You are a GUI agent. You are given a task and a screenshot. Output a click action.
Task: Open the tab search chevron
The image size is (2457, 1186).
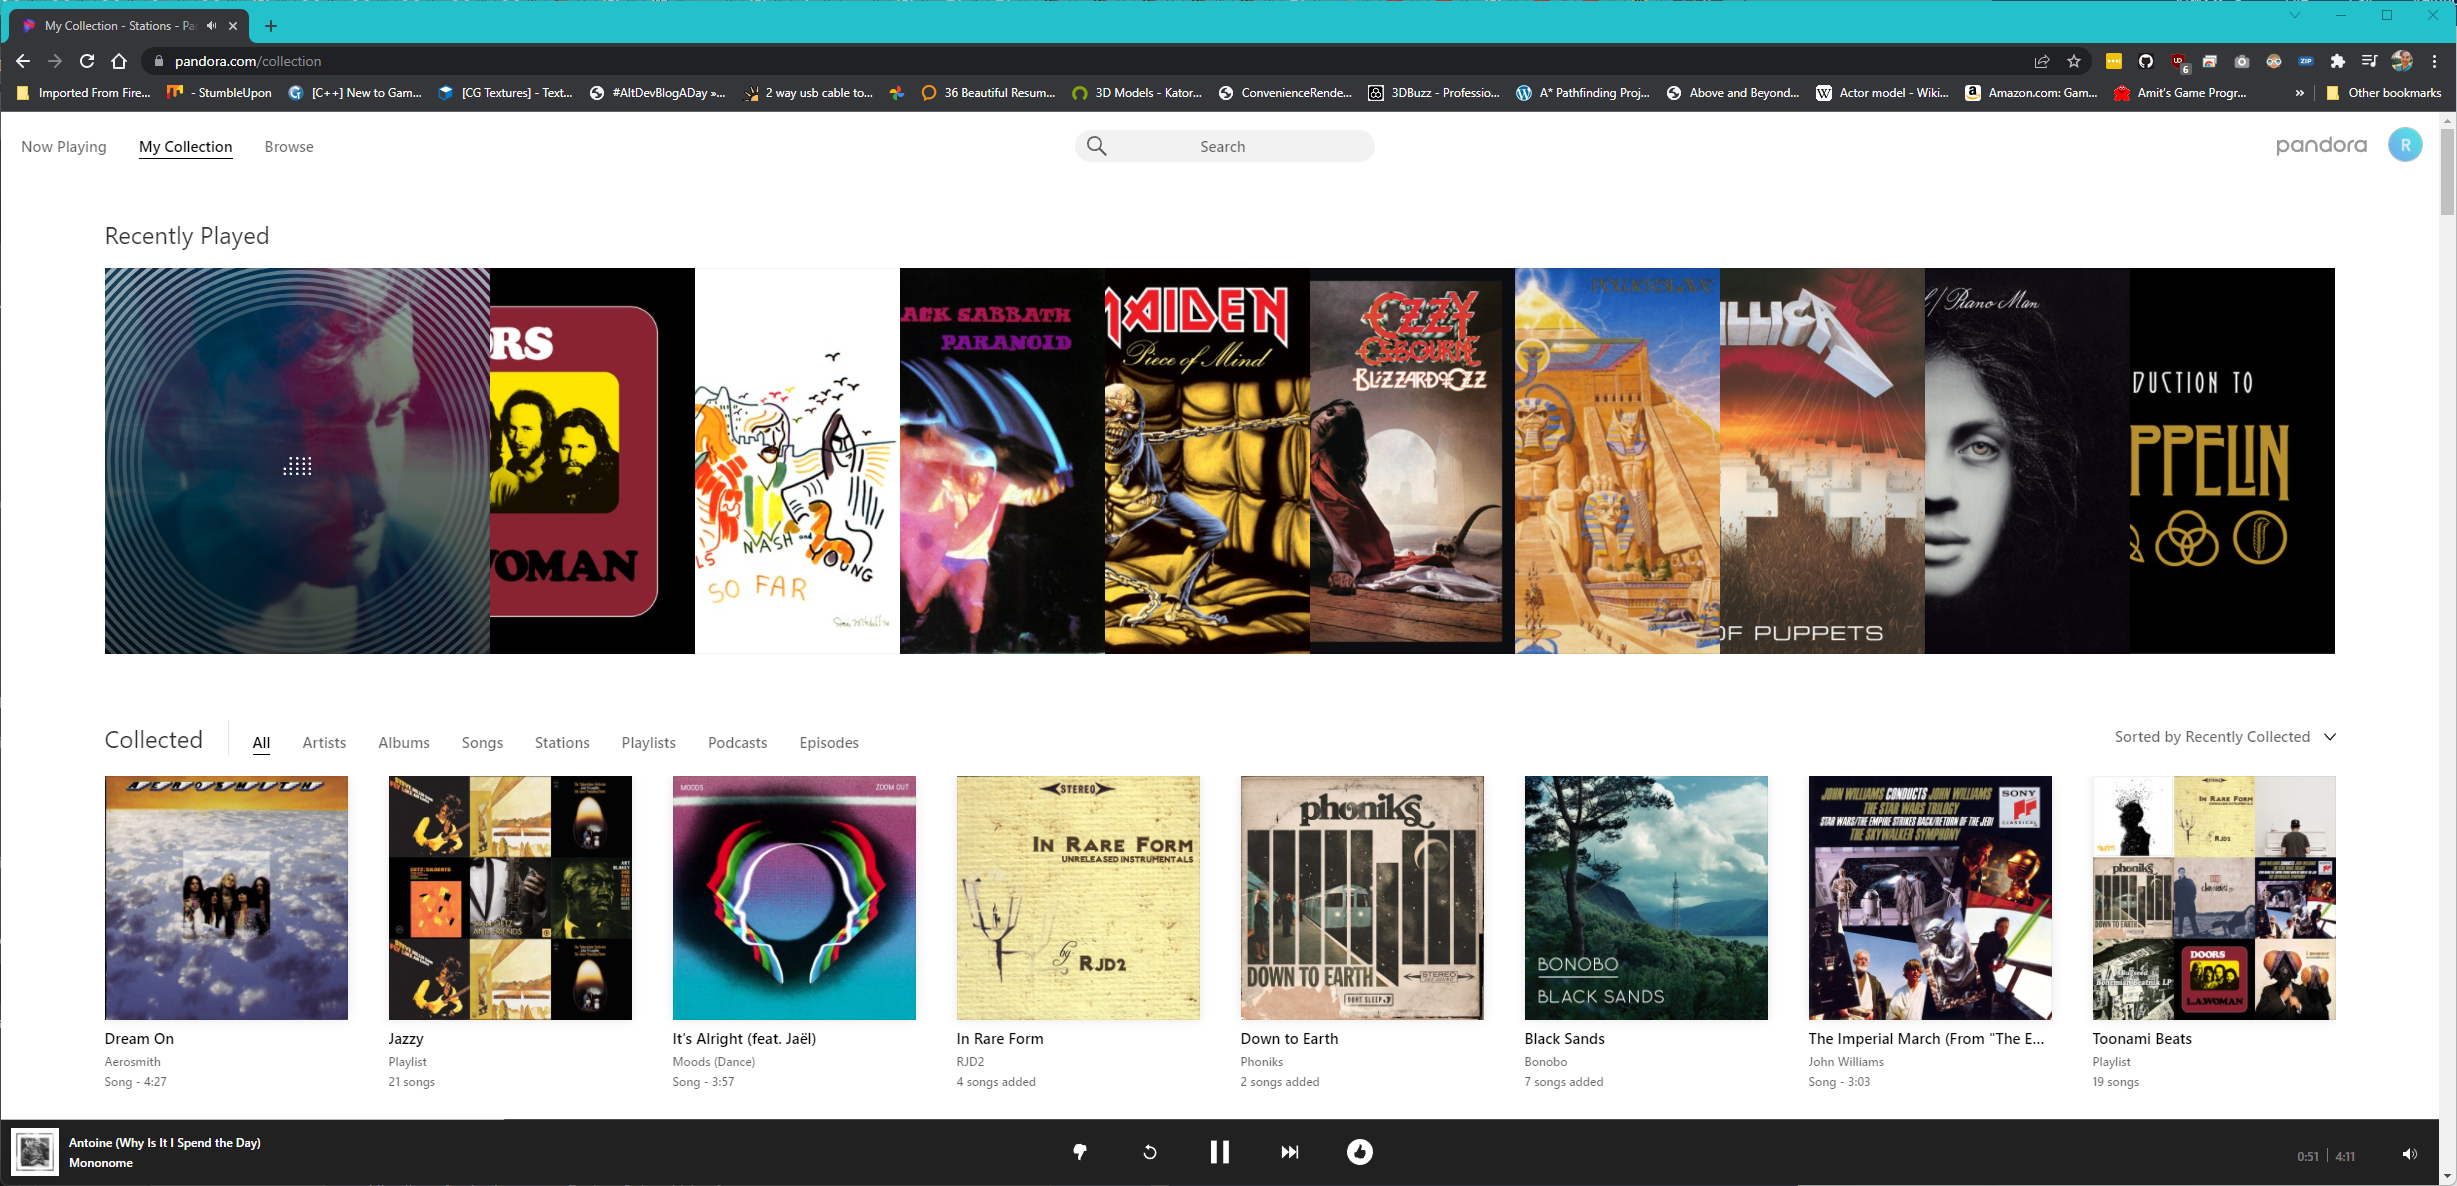2295,15
